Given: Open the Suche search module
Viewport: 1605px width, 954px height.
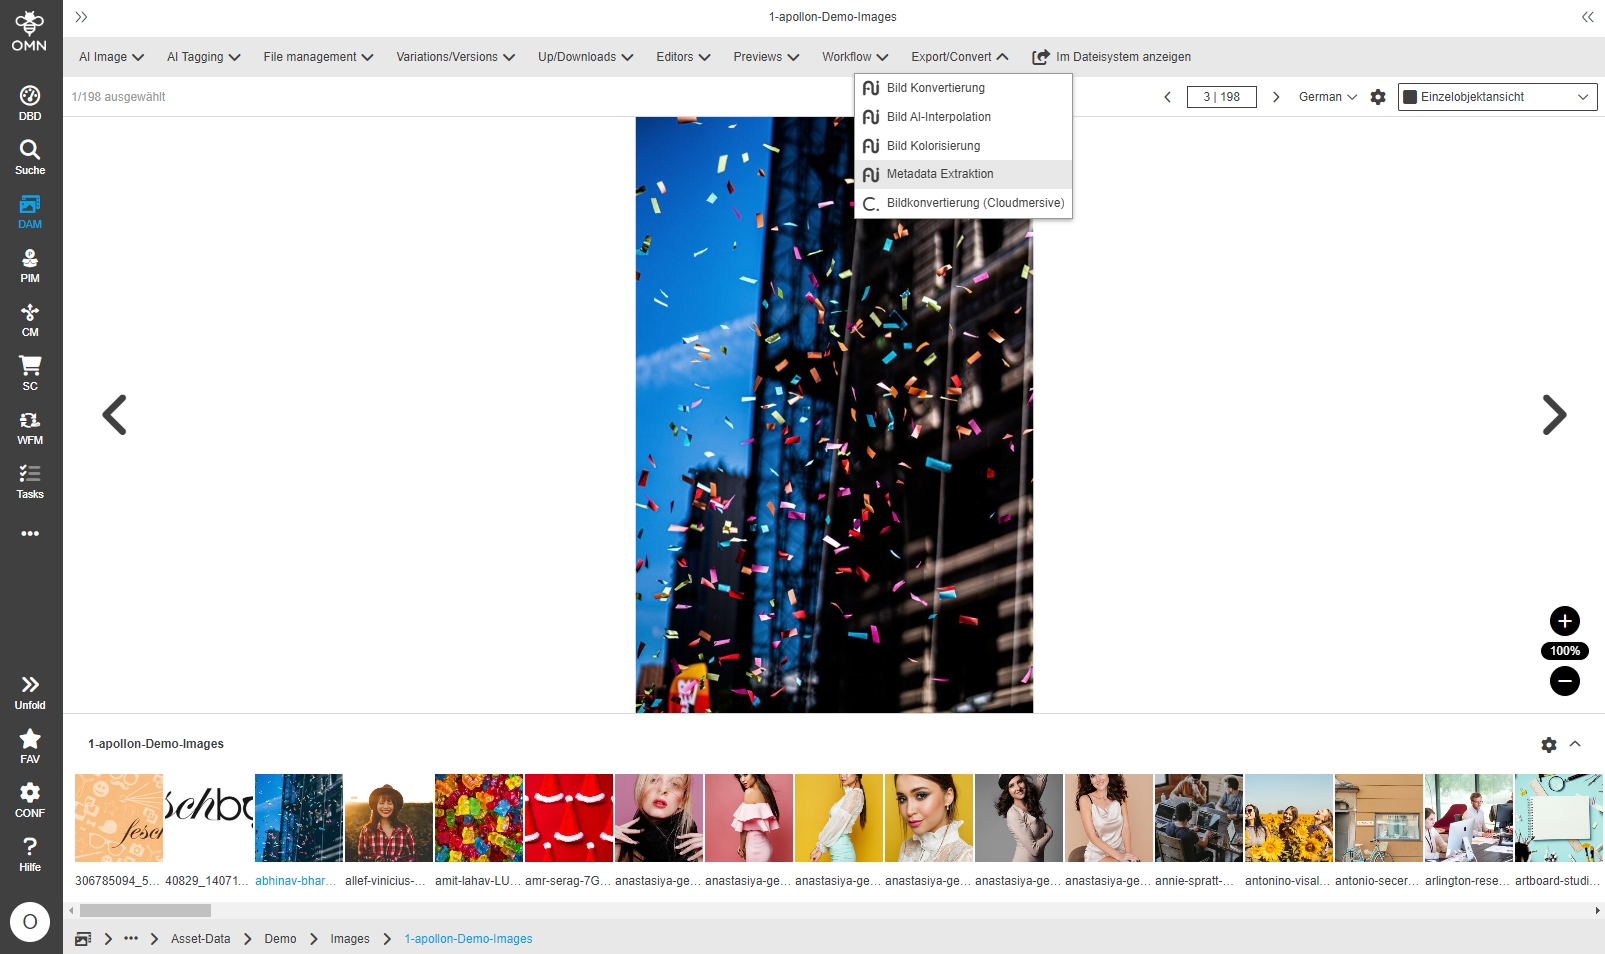Looking at the screenshot, I should pyautogui.click(x=30, y=157).
